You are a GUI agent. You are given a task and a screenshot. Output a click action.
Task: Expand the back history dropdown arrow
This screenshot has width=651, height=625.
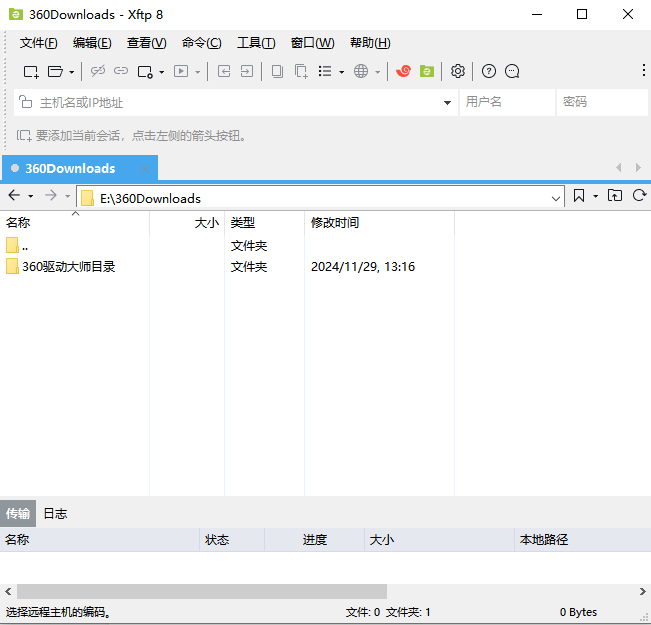[x=31, y=196]
